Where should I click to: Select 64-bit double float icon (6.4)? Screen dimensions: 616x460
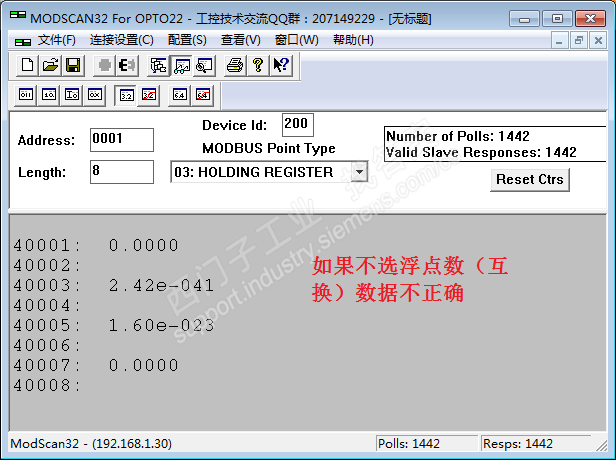click(180, 95)
